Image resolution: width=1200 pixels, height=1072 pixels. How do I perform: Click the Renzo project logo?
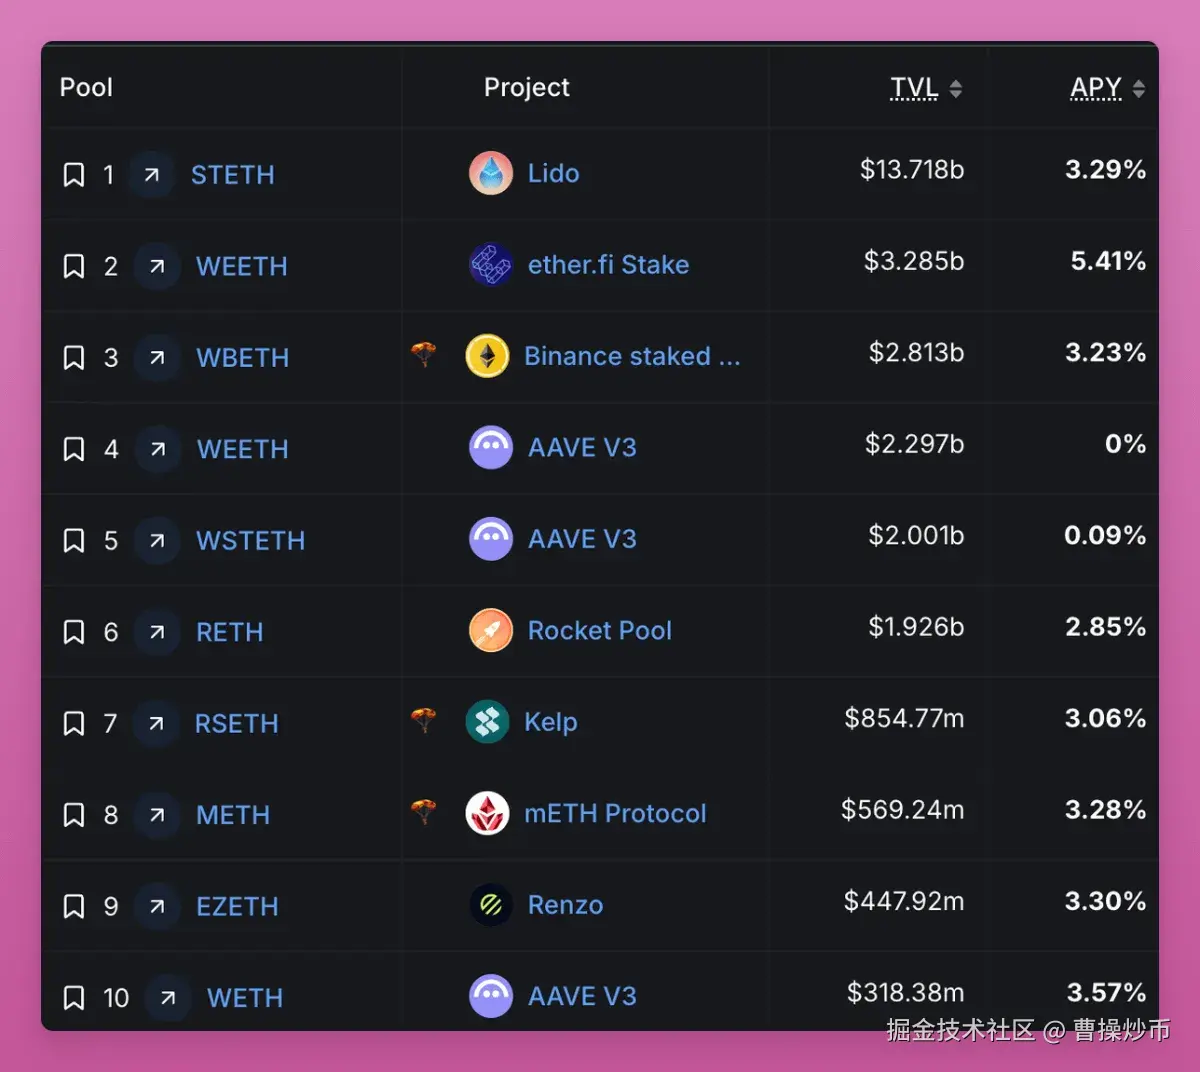coord(491,905)
